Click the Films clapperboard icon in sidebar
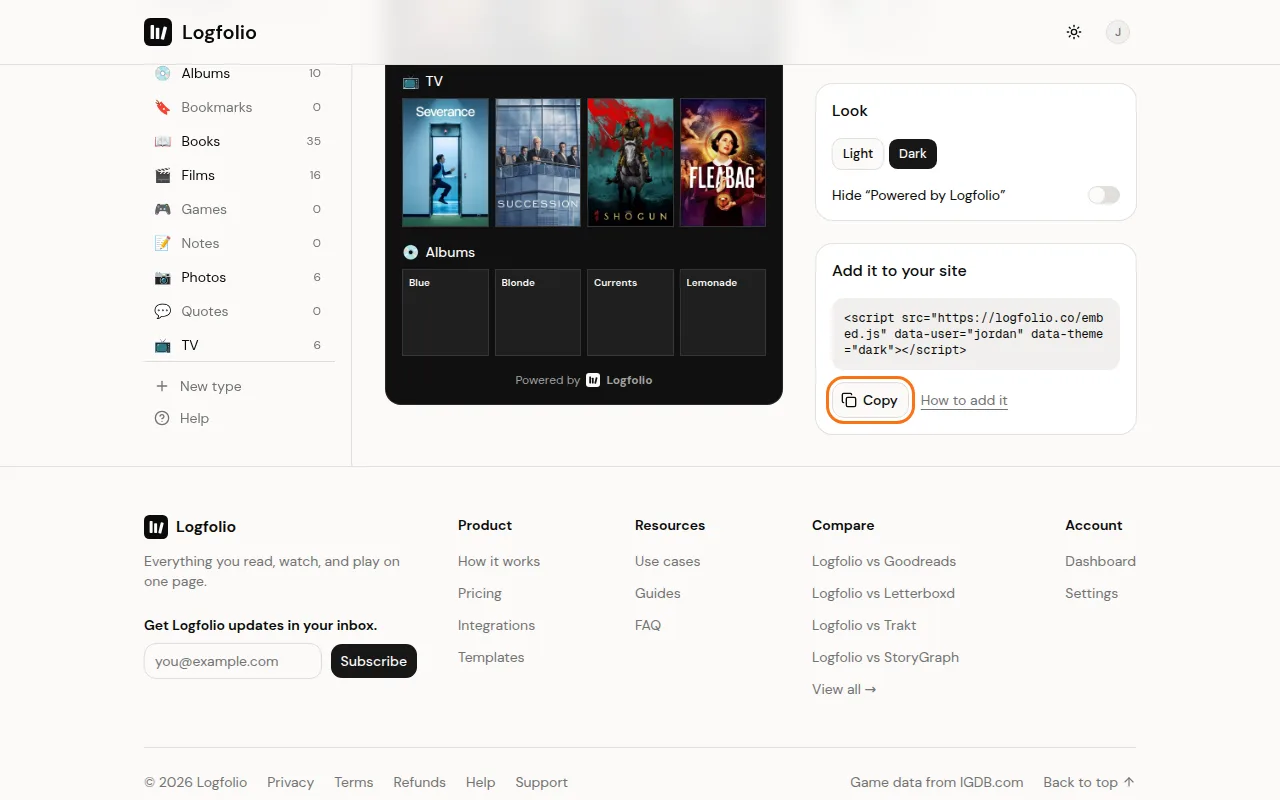1280x800 pixels. tap(162, 175)
